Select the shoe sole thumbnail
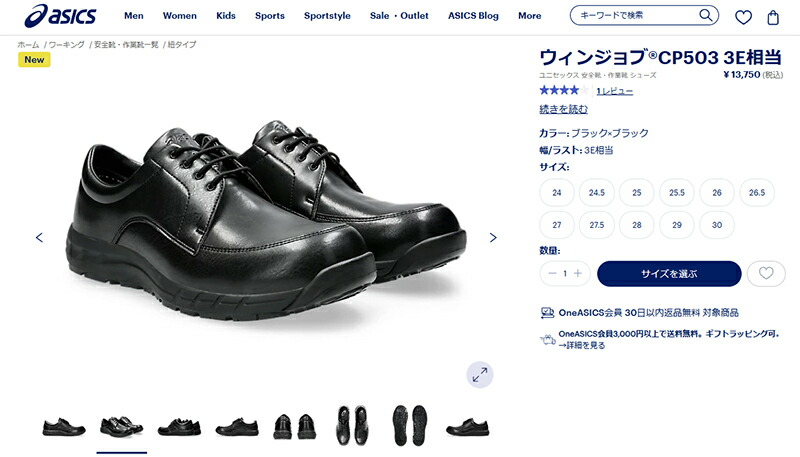 (x=410, y=424)
